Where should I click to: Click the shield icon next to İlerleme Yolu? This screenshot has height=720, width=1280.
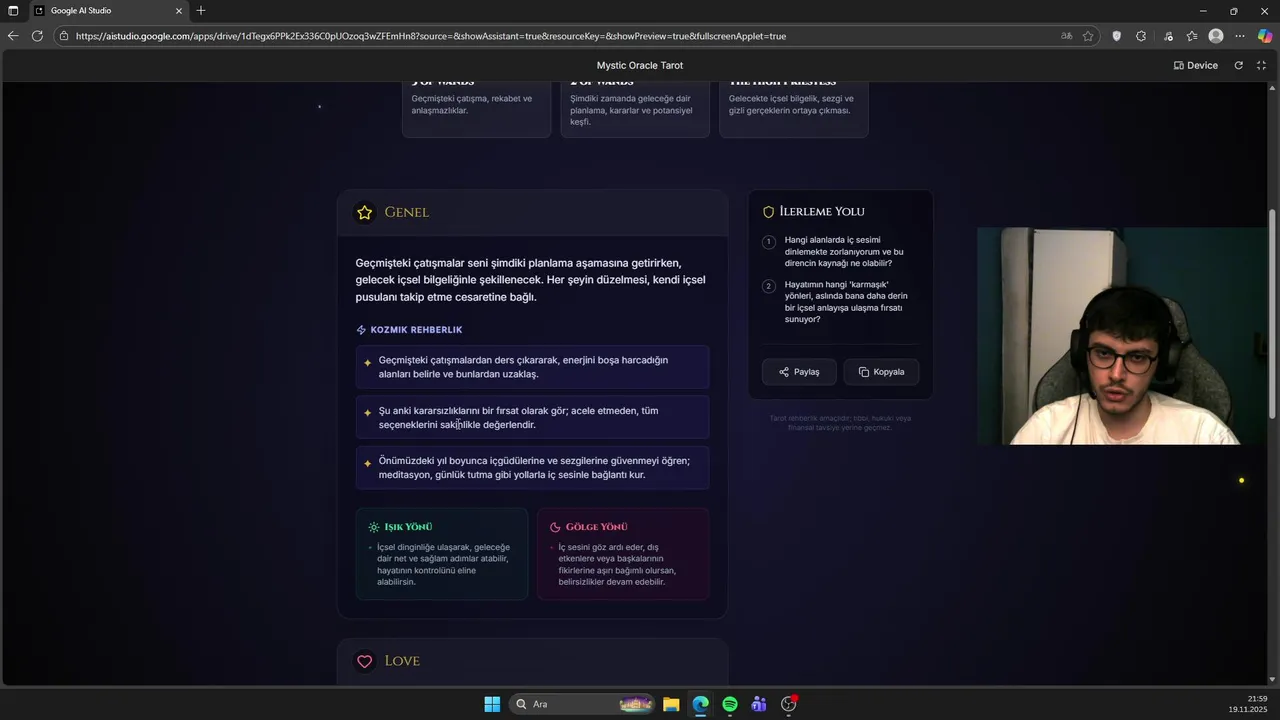(x=768, y=212)
